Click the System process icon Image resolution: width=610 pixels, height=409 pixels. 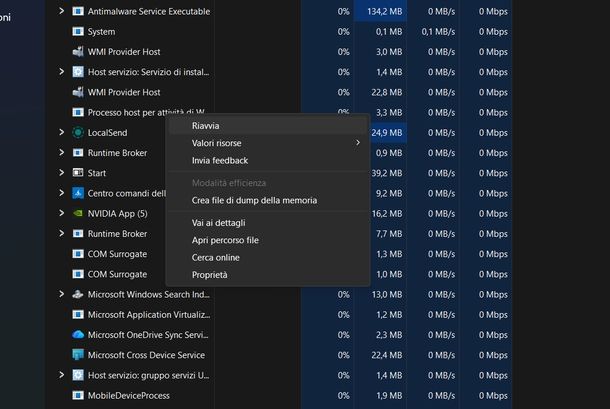78,32
